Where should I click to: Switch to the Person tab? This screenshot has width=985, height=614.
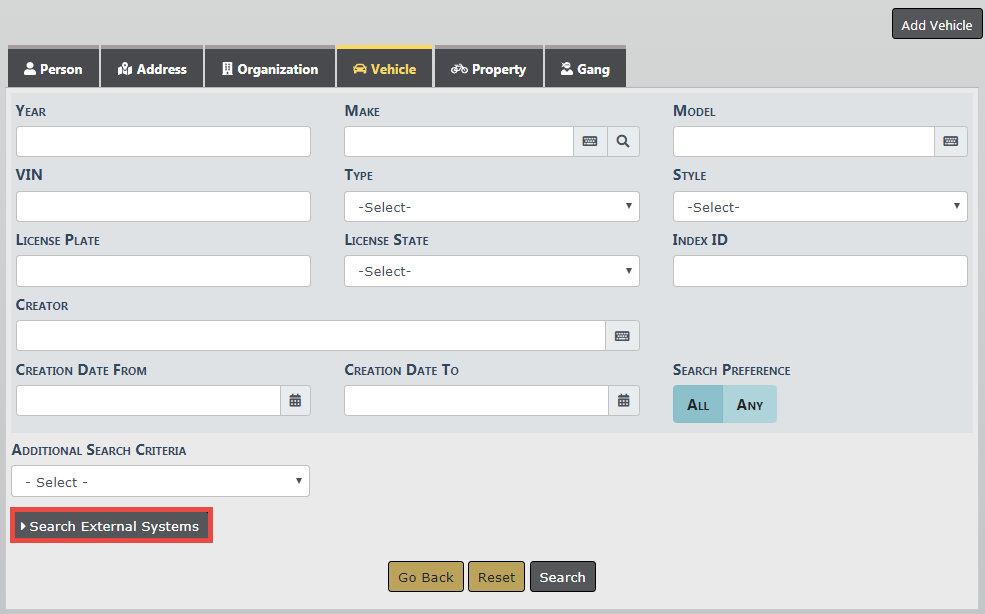click(x=54, y=69)
